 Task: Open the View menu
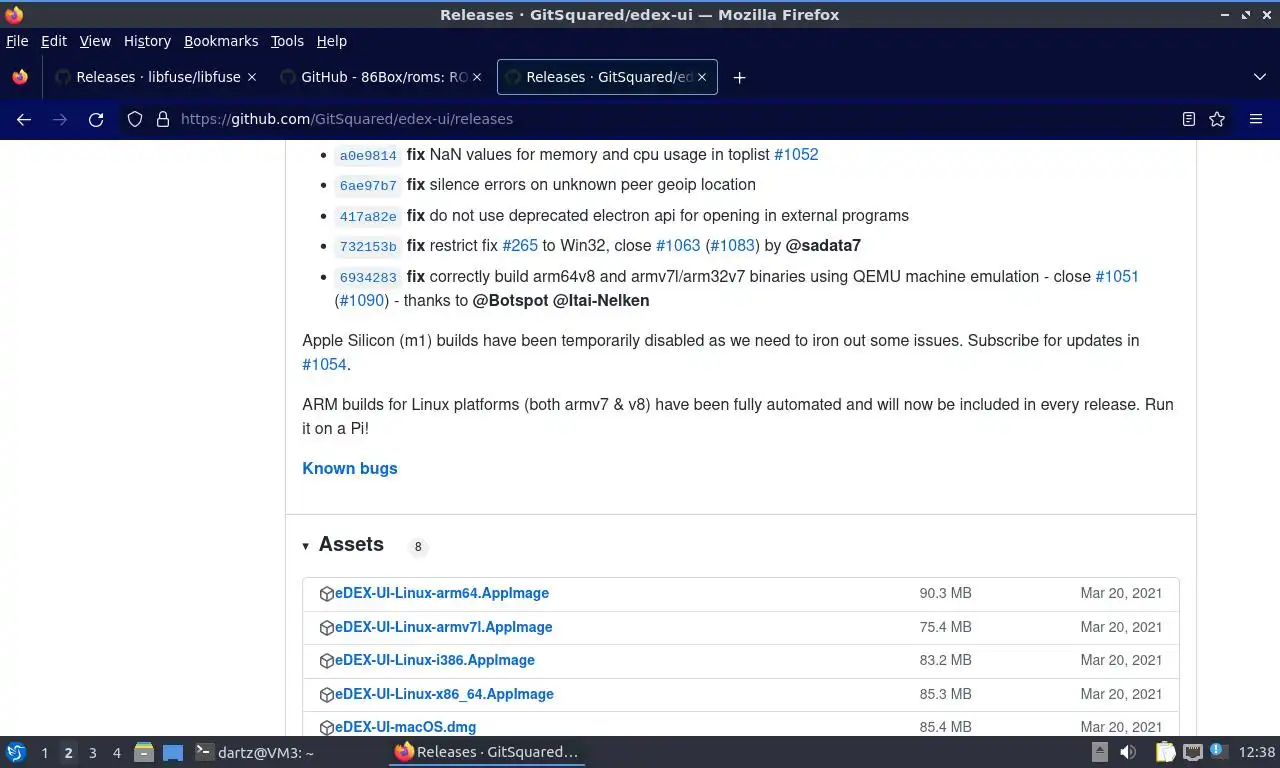tap(95, 41)
